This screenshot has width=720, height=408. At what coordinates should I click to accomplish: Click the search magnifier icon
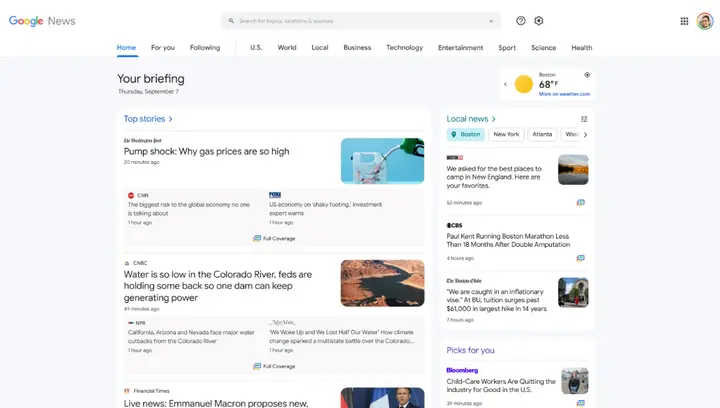coord(231,21)
